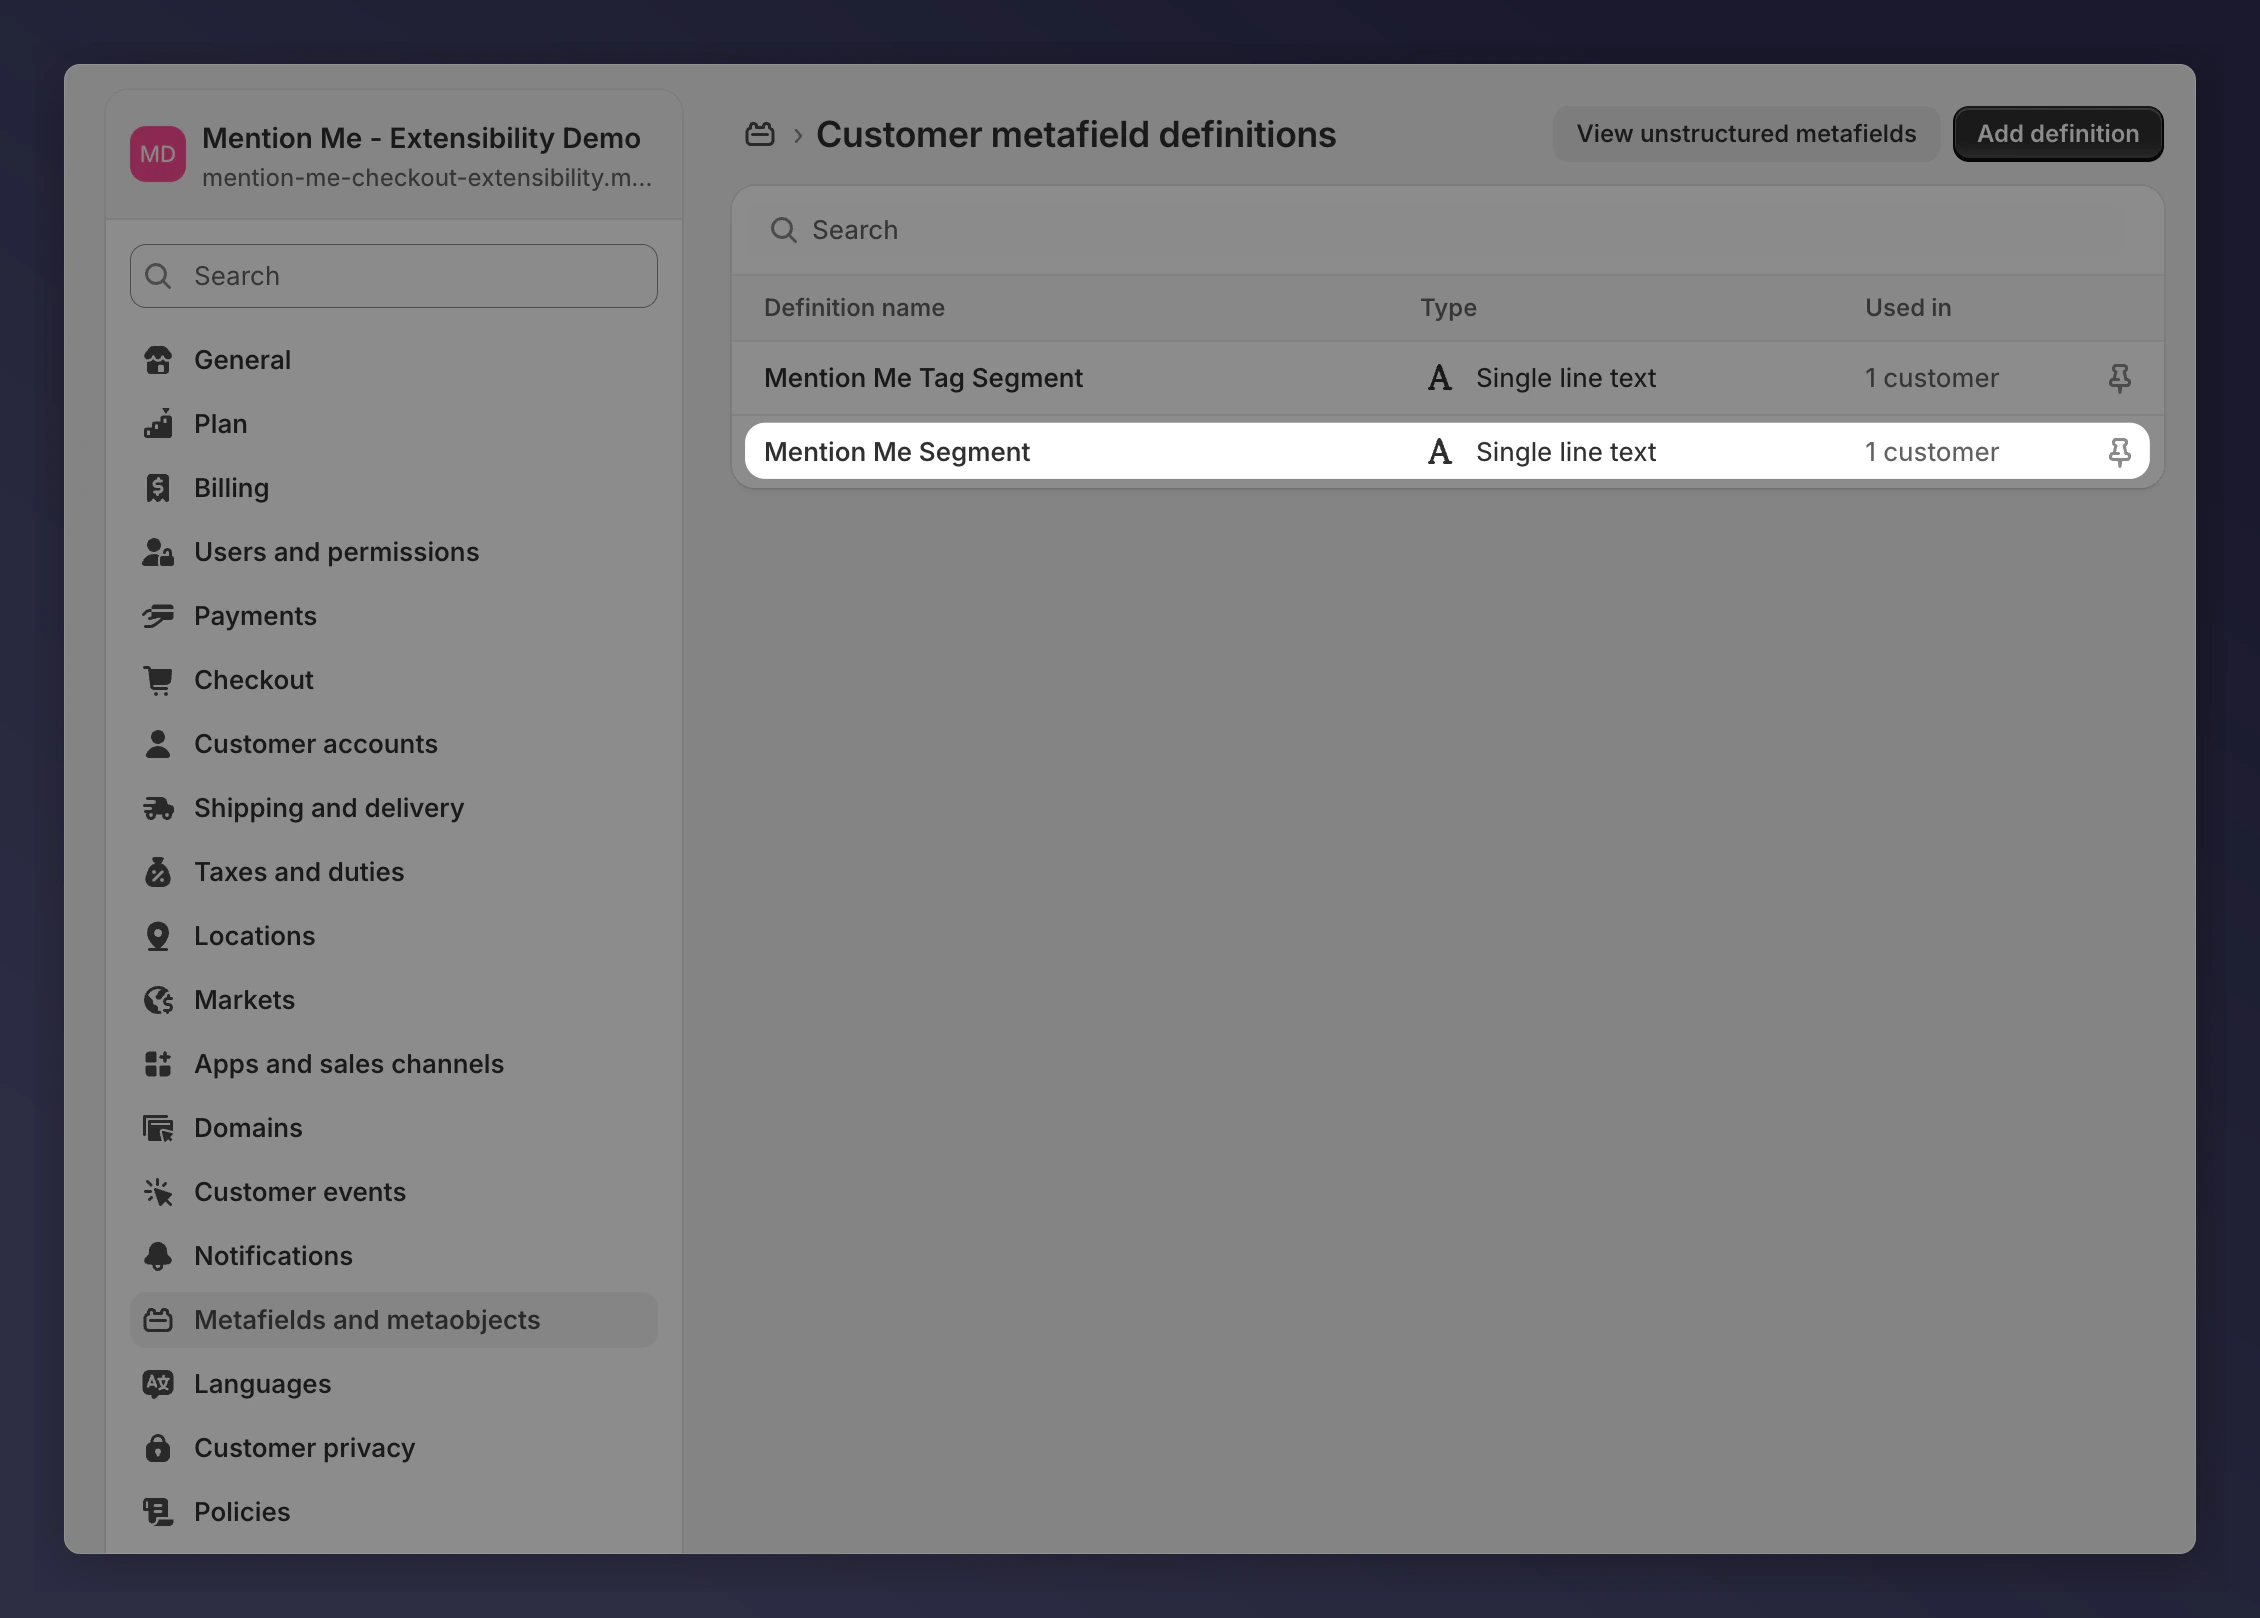Click the Used in column header
2260x1618 pixels.
pos(1908,308)
